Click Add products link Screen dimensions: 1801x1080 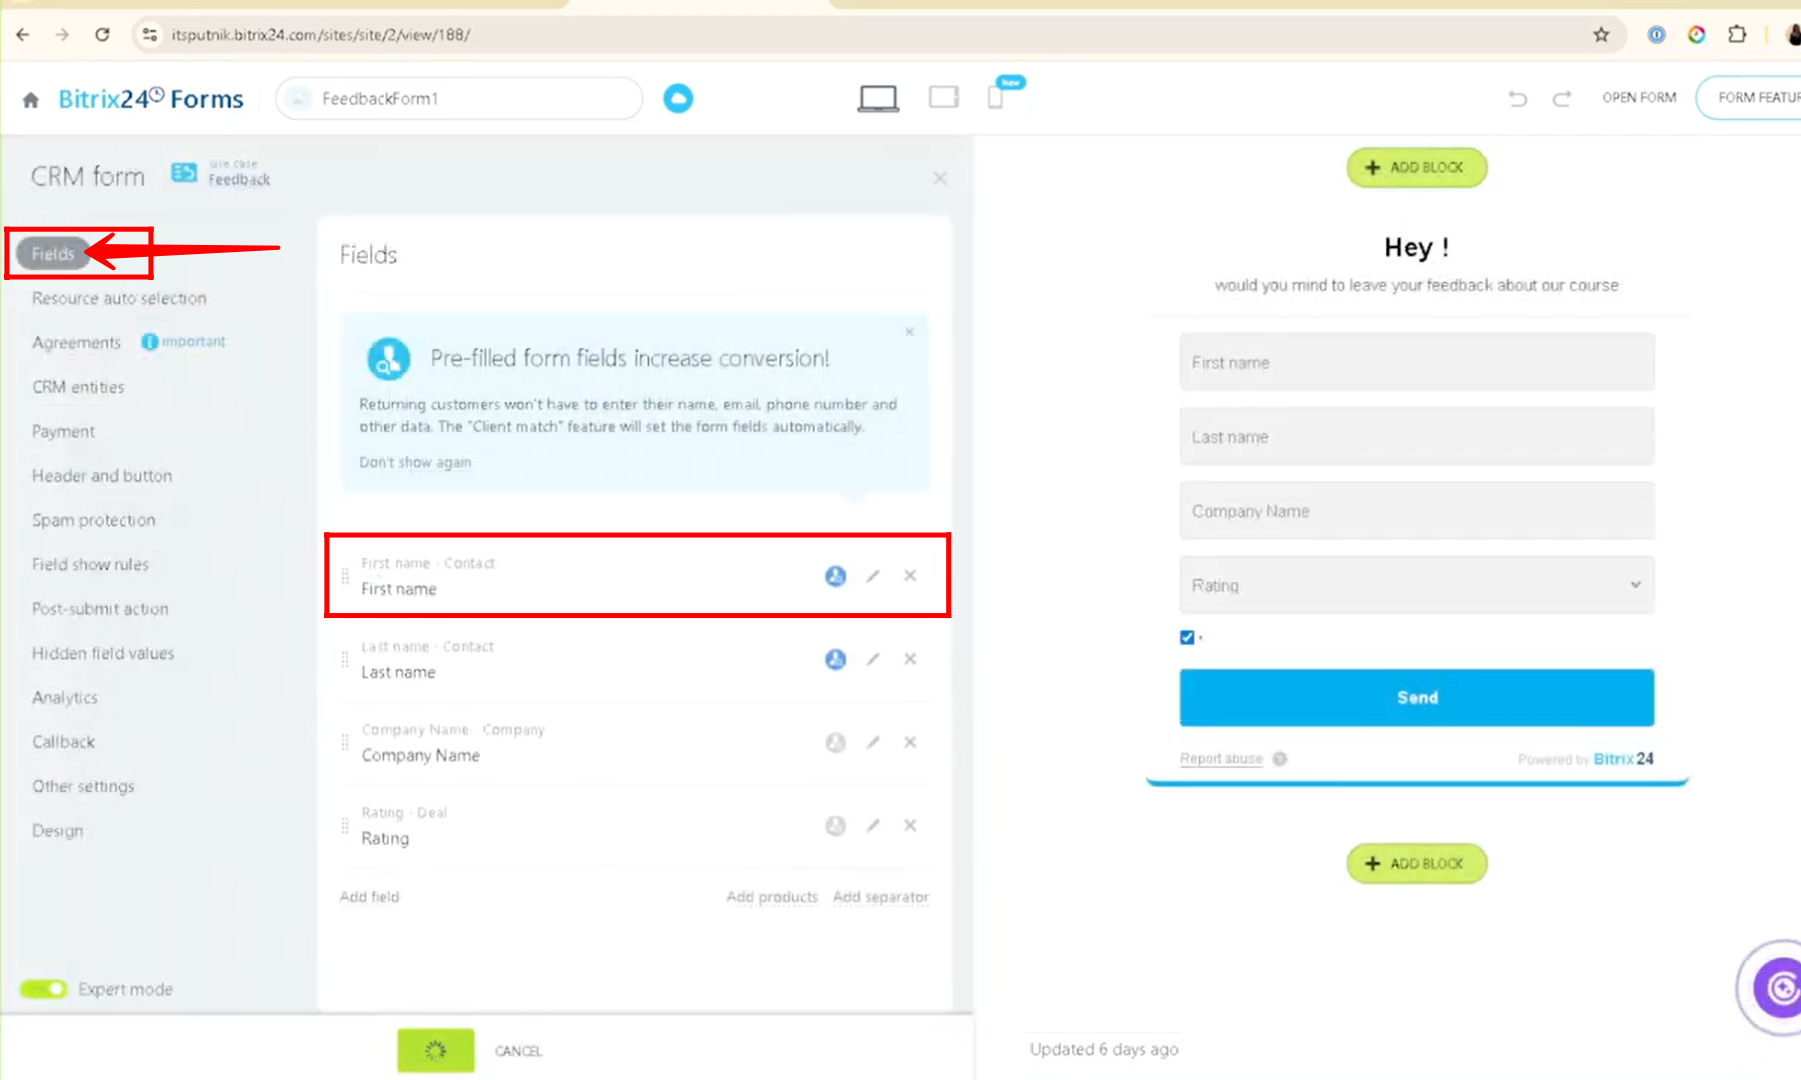click(772, 896)
